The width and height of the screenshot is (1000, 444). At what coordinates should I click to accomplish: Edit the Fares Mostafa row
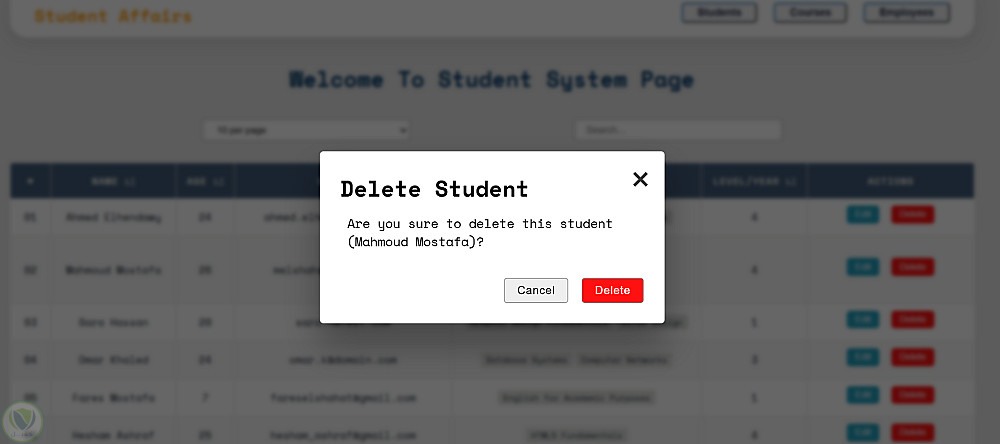click(x=862, y=395)
